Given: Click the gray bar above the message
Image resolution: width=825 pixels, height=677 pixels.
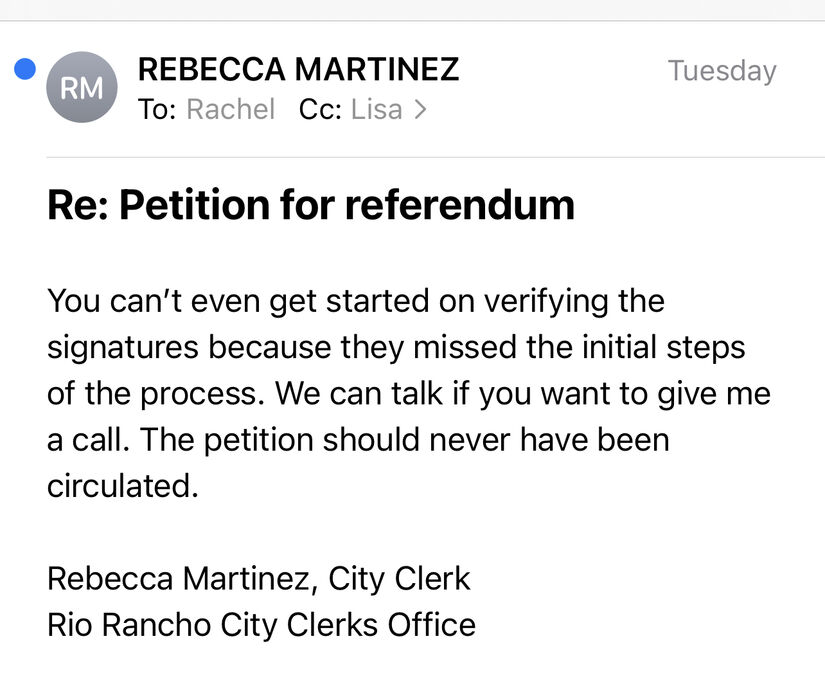Looking at the screenshot, I should tap(412, 10).
